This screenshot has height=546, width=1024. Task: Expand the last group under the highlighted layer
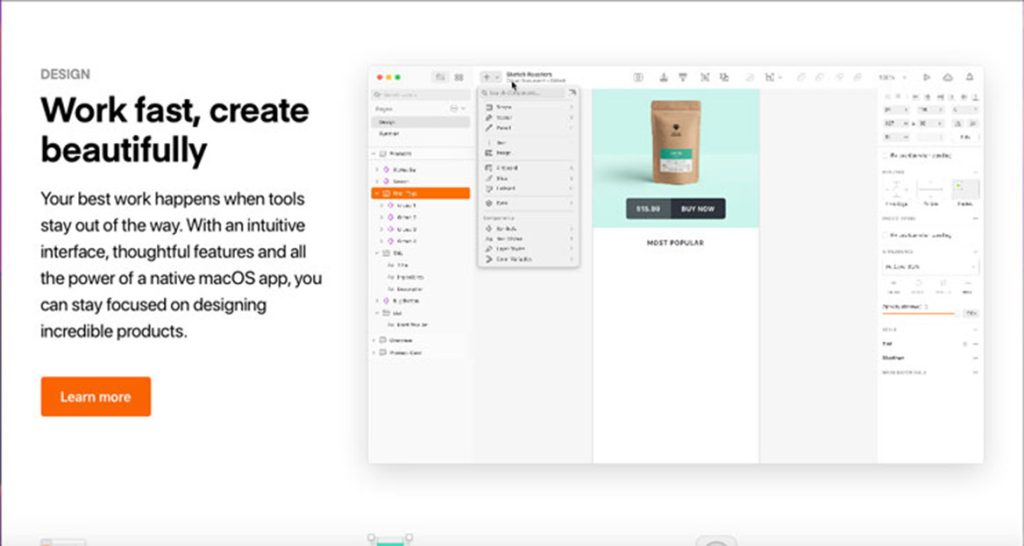(382, 241)
